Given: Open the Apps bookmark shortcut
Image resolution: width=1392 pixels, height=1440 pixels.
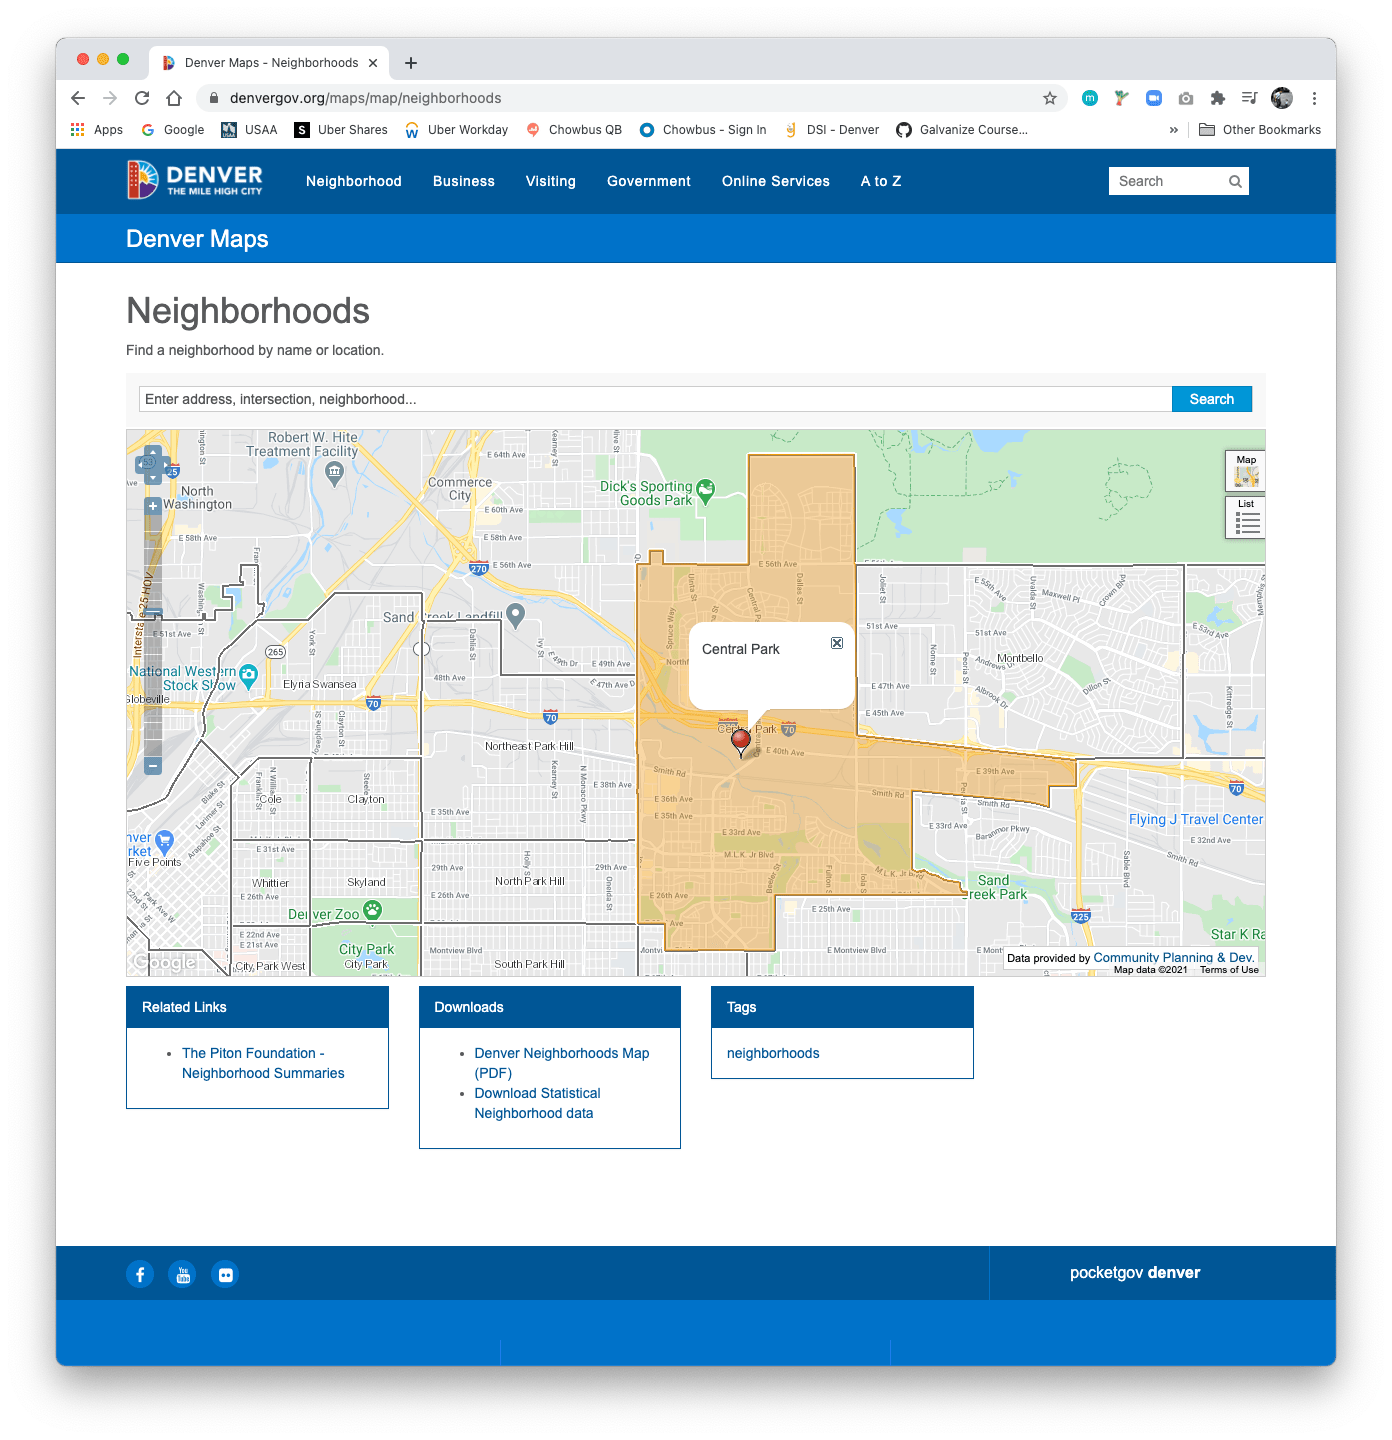Looking at the screenshot, I should [x=97, y=130].
